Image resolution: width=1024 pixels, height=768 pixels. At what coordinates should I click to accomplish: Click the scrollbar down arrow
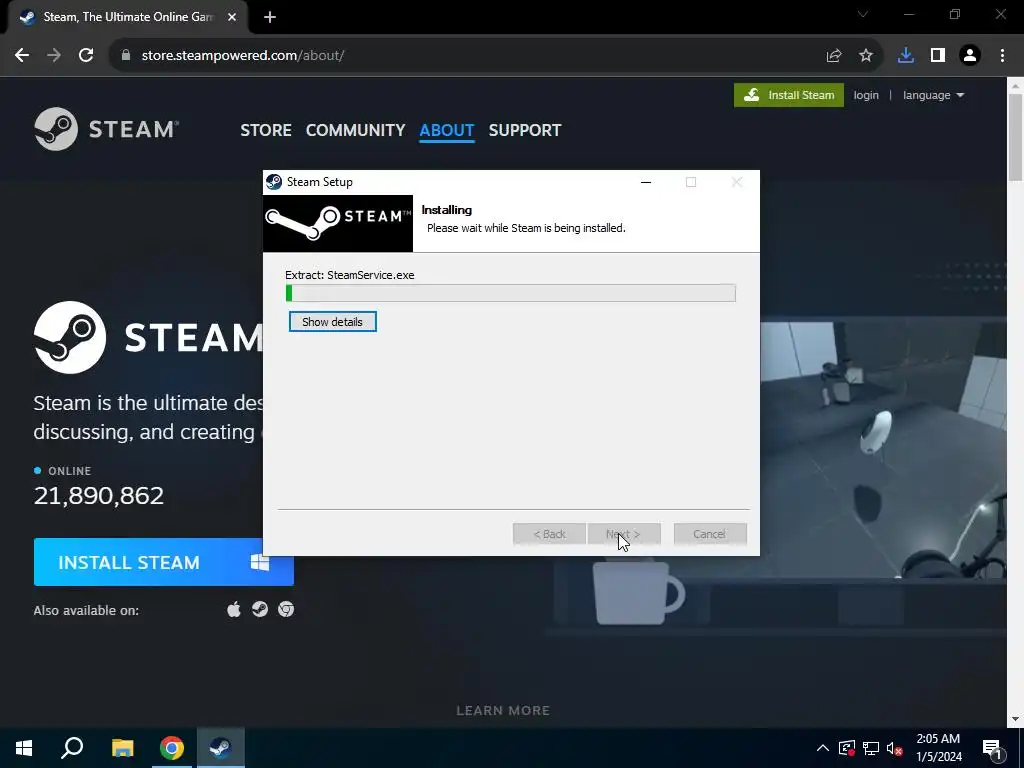point(1016,720)
